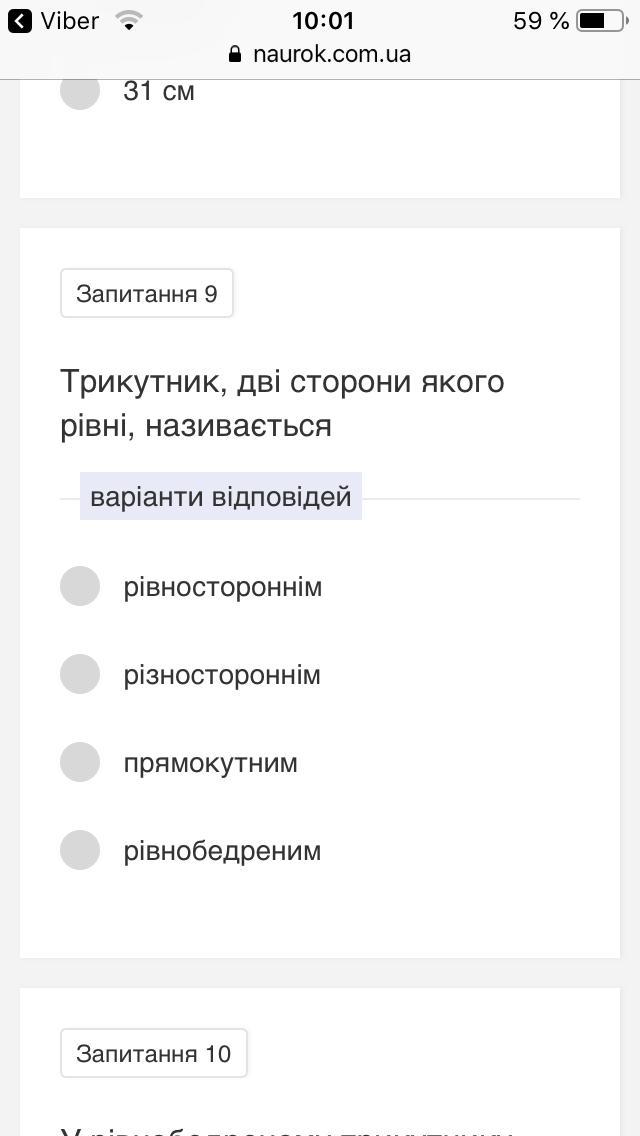Click the question text about Трикутник

(x=282, y=403)
